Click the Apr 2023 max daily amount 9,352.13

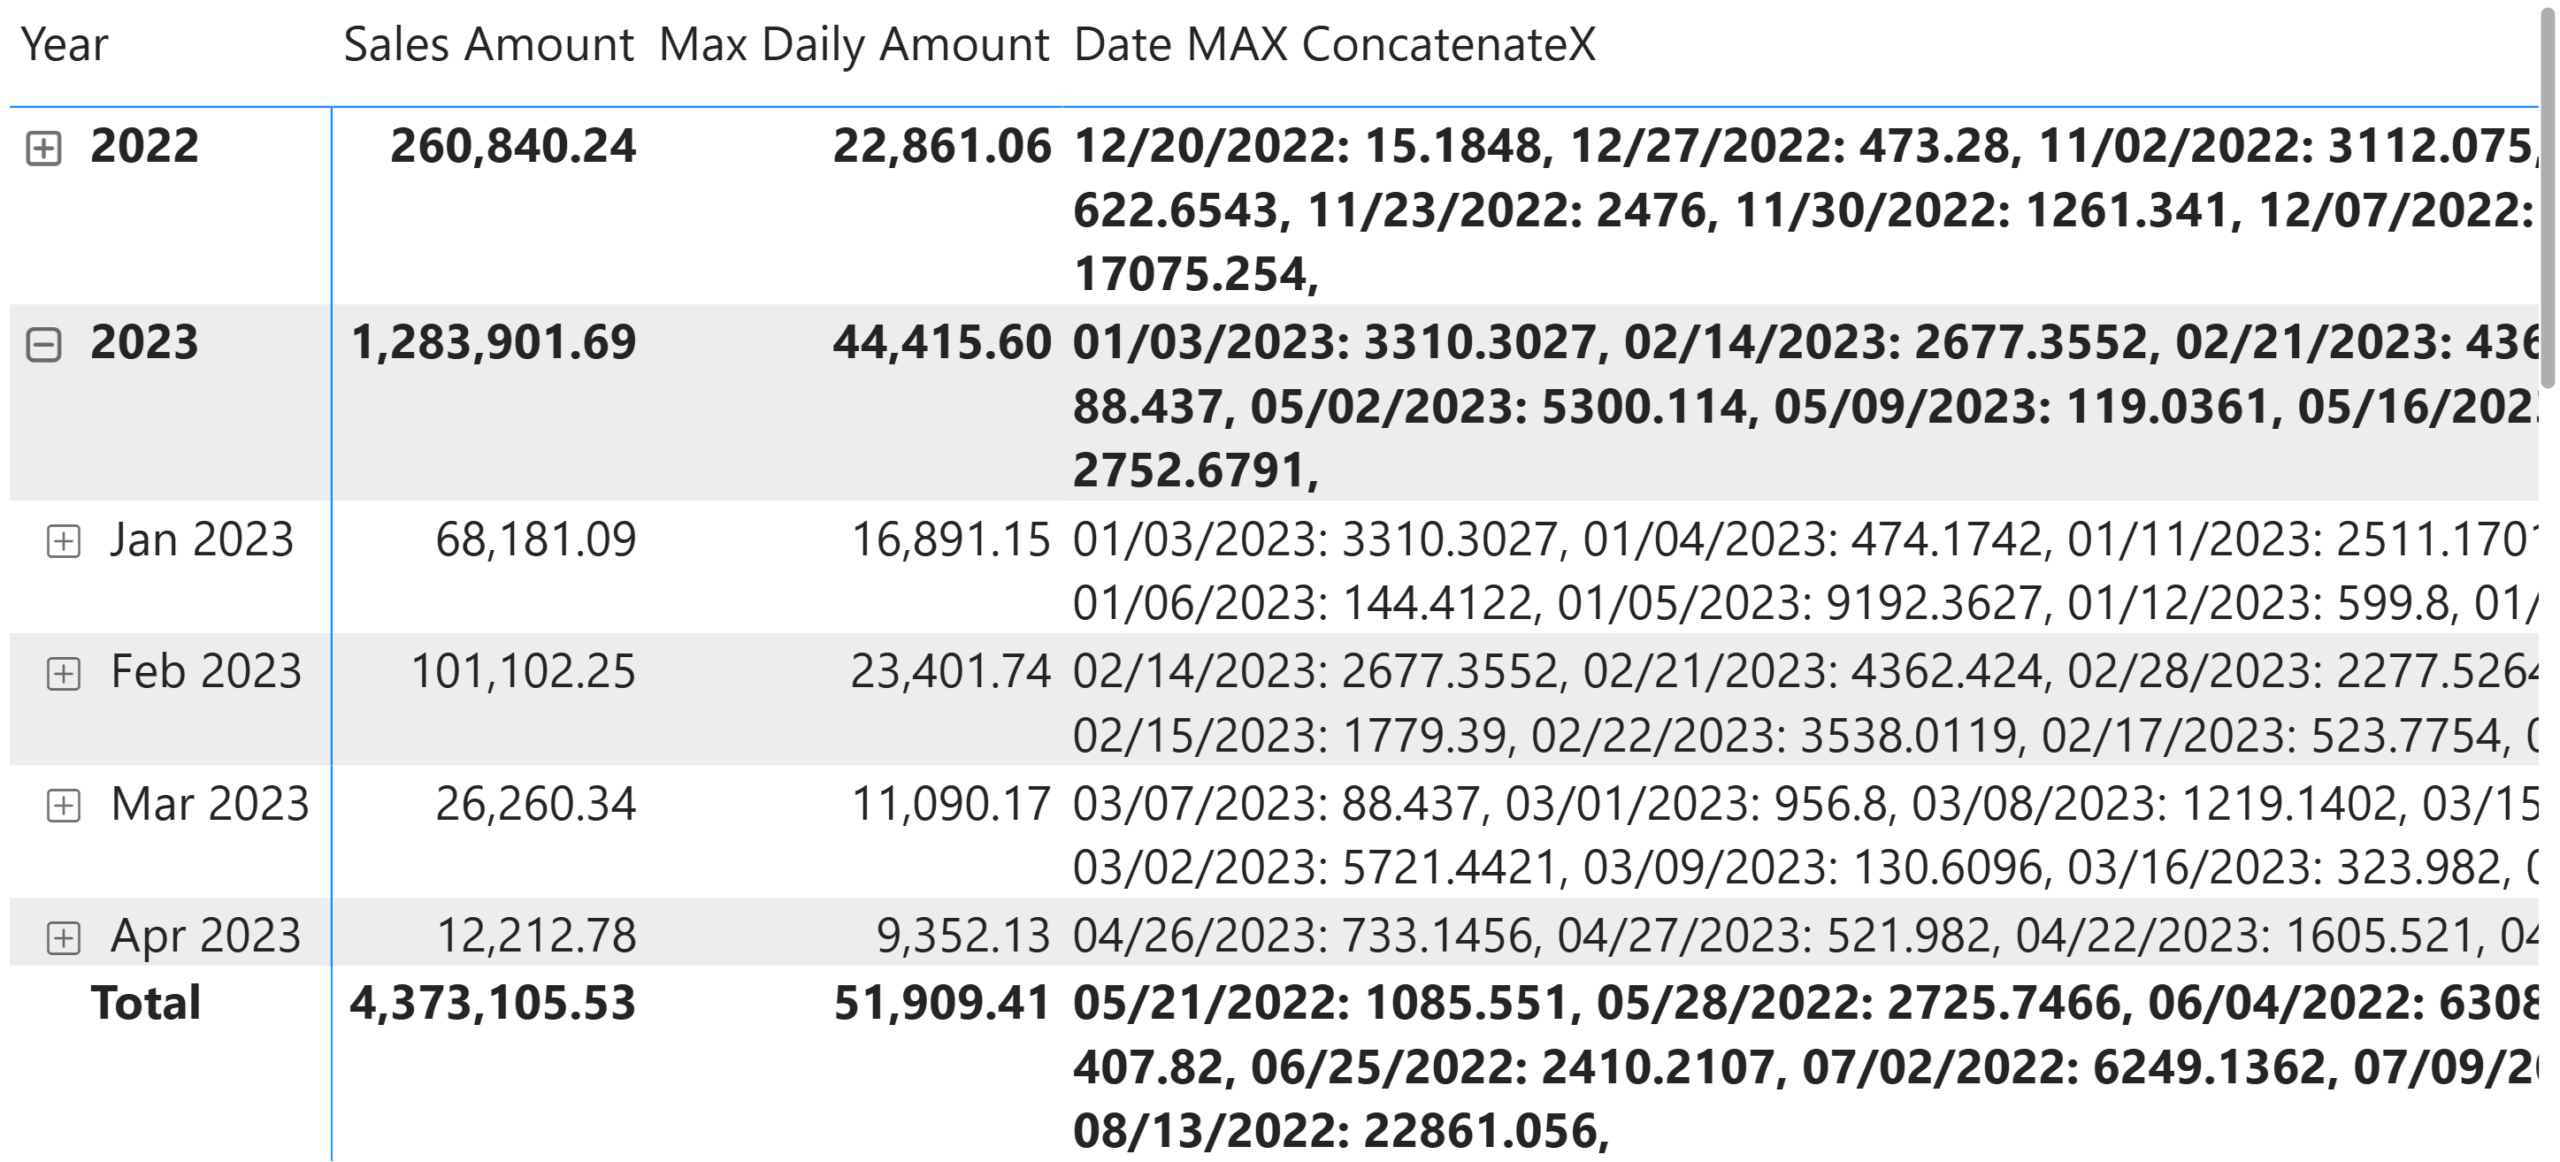(963, 936)
